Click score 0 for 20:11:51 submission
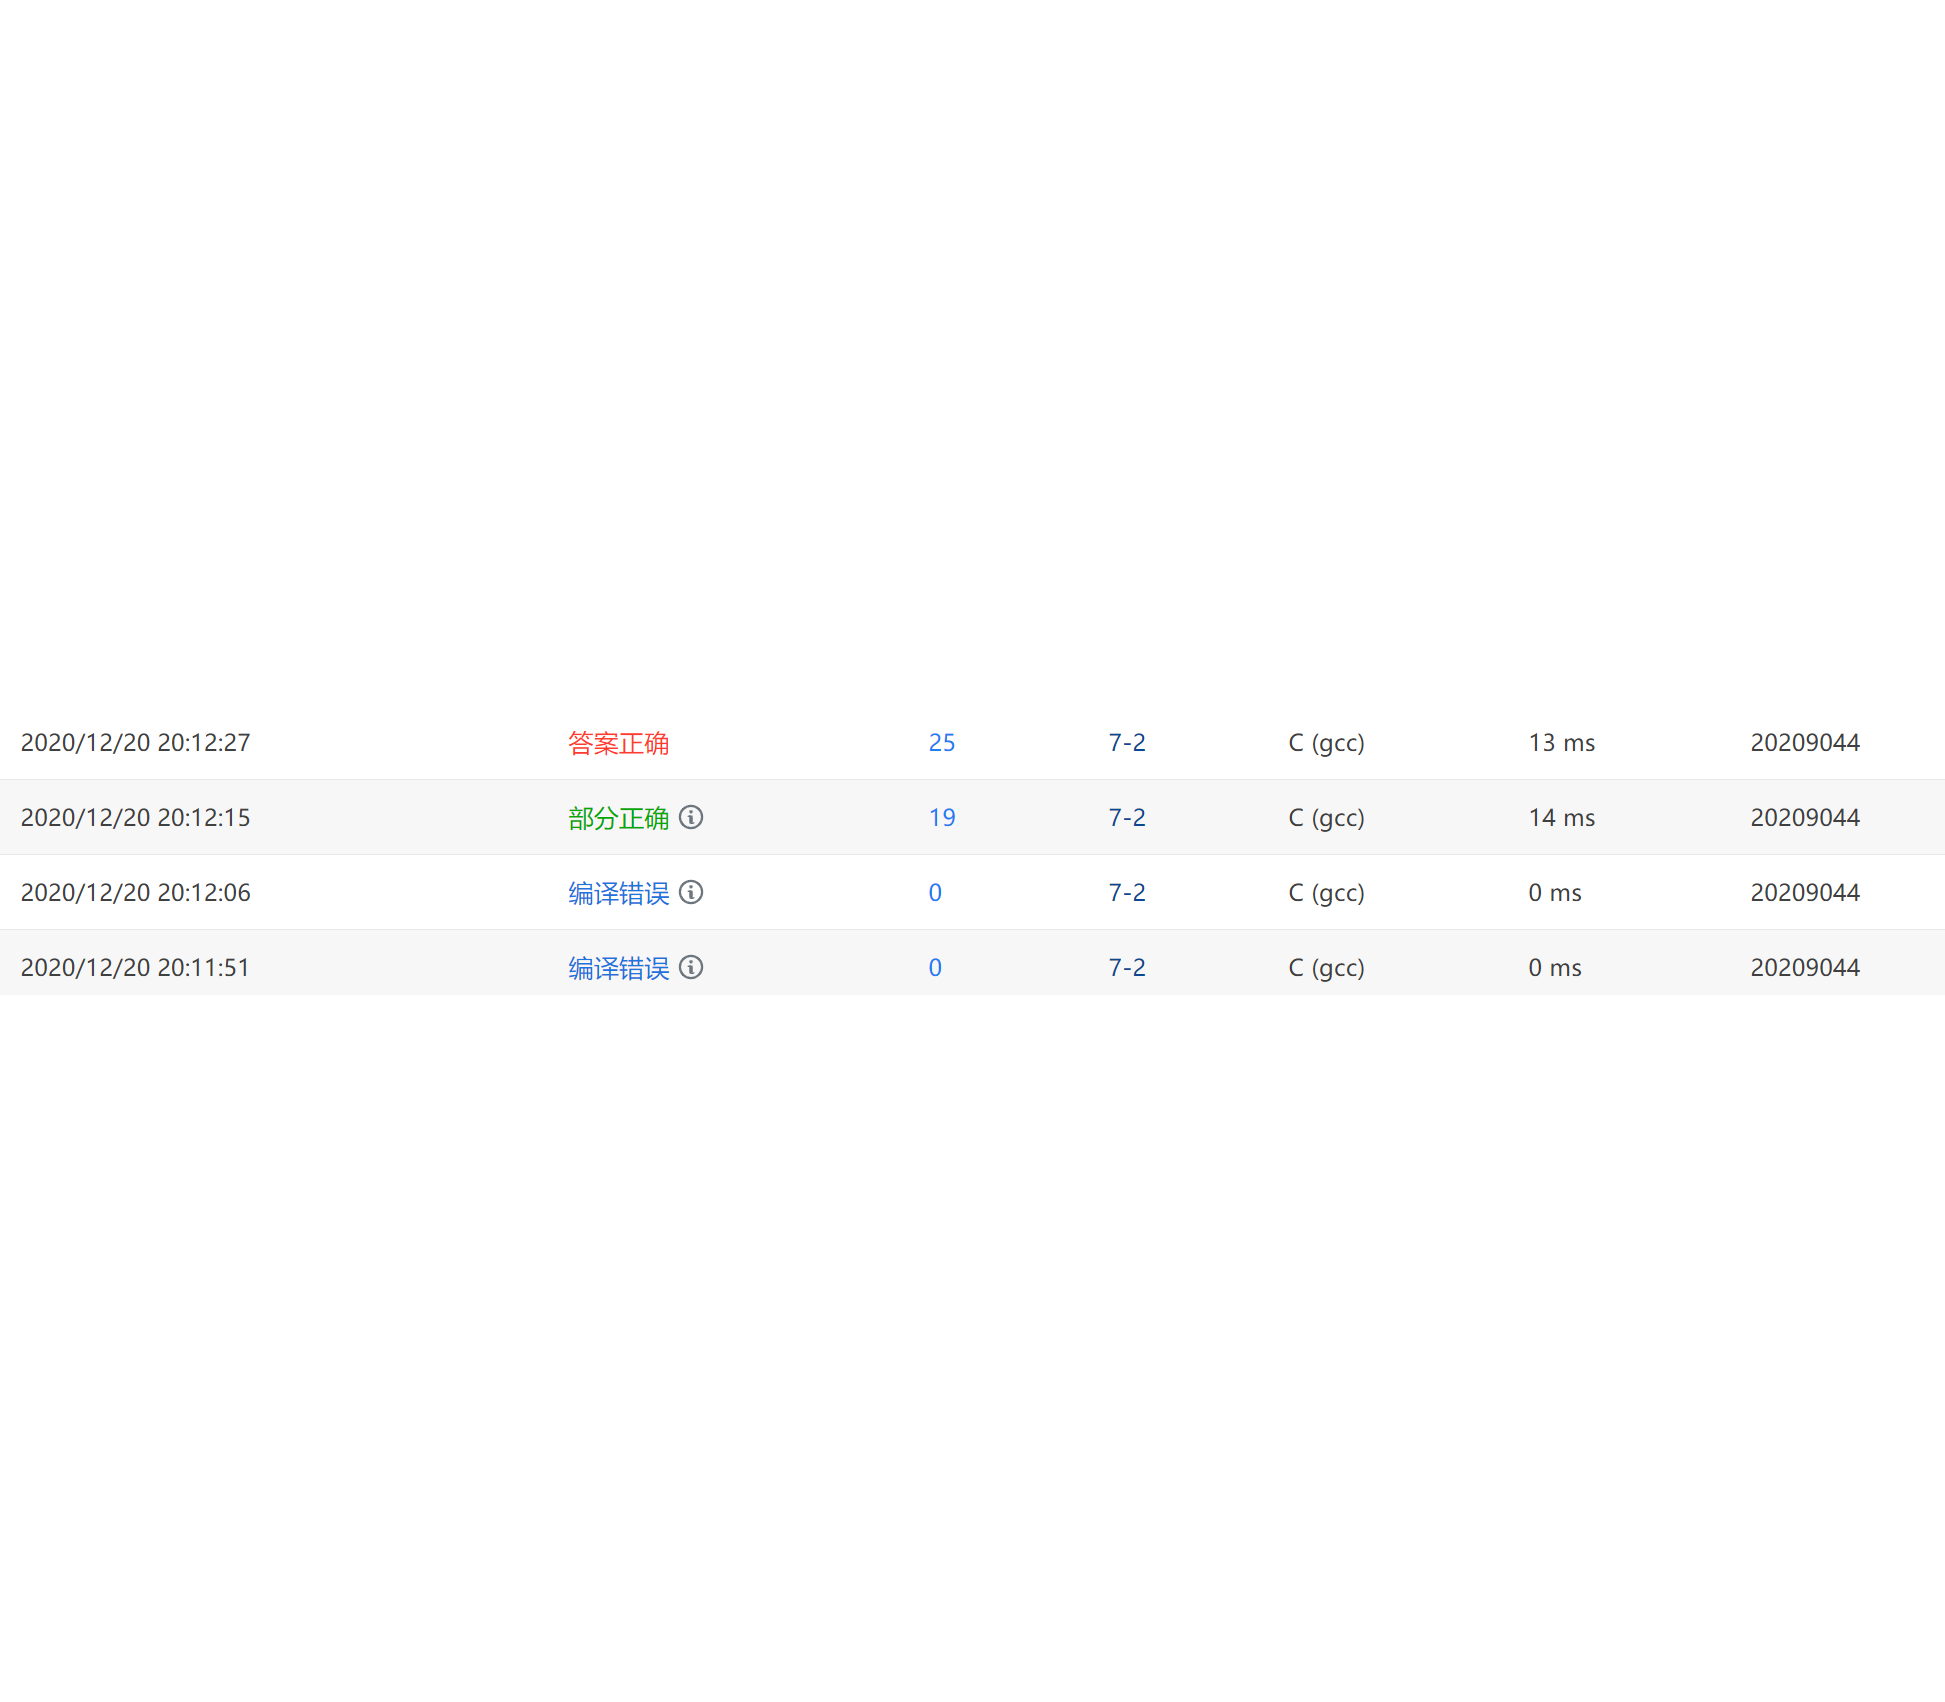 tap(935, 968)
